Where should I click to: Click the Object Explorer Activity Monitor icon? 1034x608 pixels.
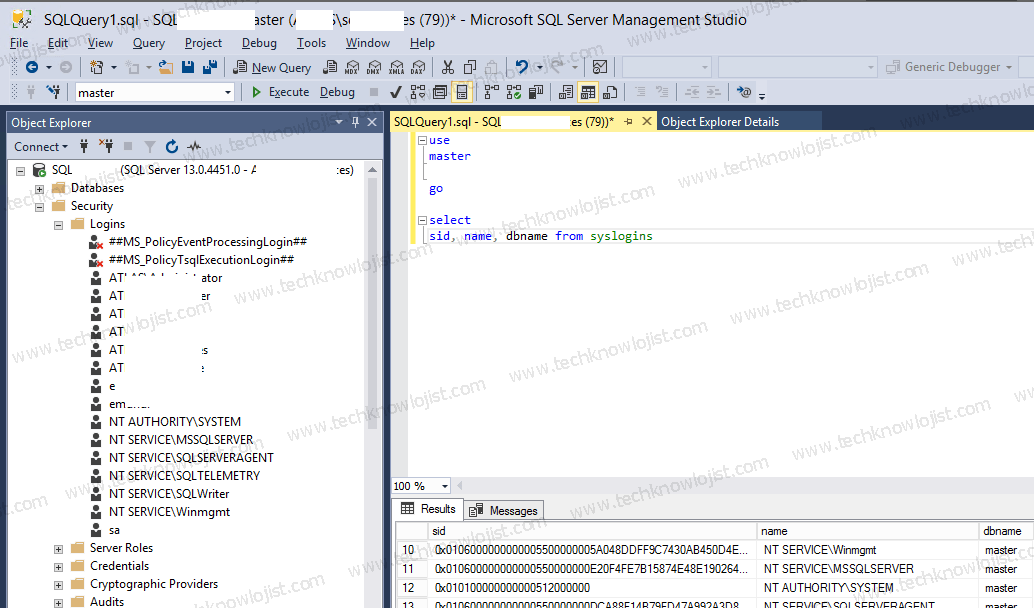click(194, 146)
